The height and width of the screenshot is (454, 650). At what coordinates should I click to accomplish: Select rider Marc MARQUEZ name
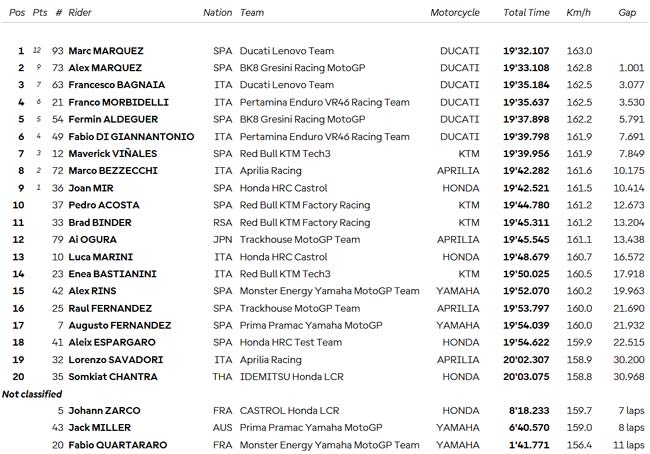[106, 51]
